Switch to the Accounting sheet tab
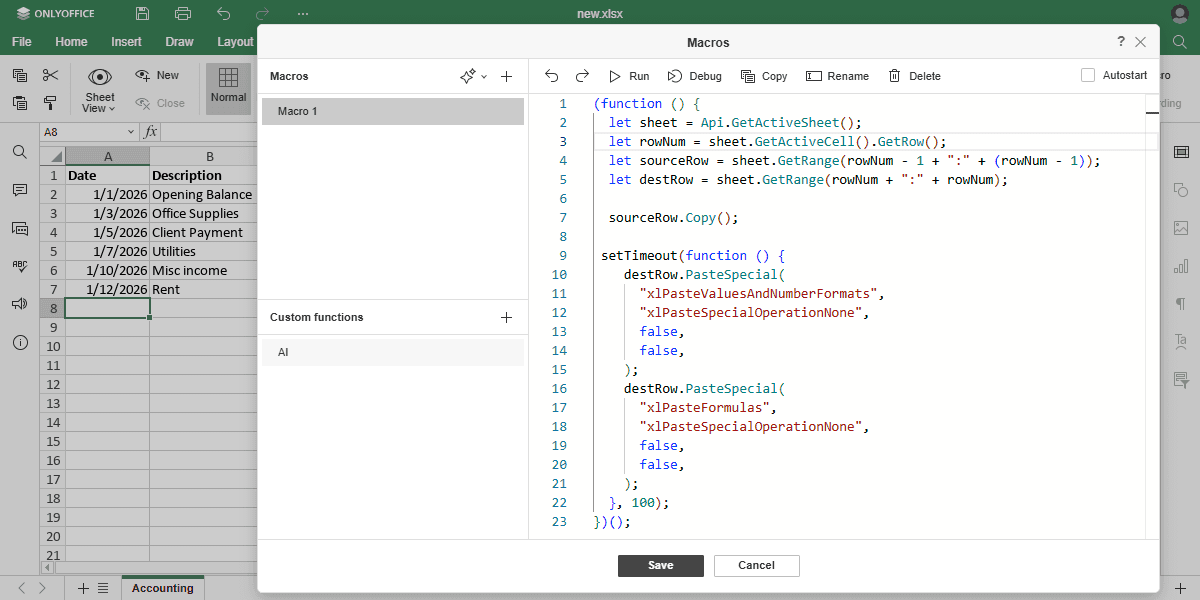Screen dimensions: 1200x600 pyautogui.click(x=162, y=588)
